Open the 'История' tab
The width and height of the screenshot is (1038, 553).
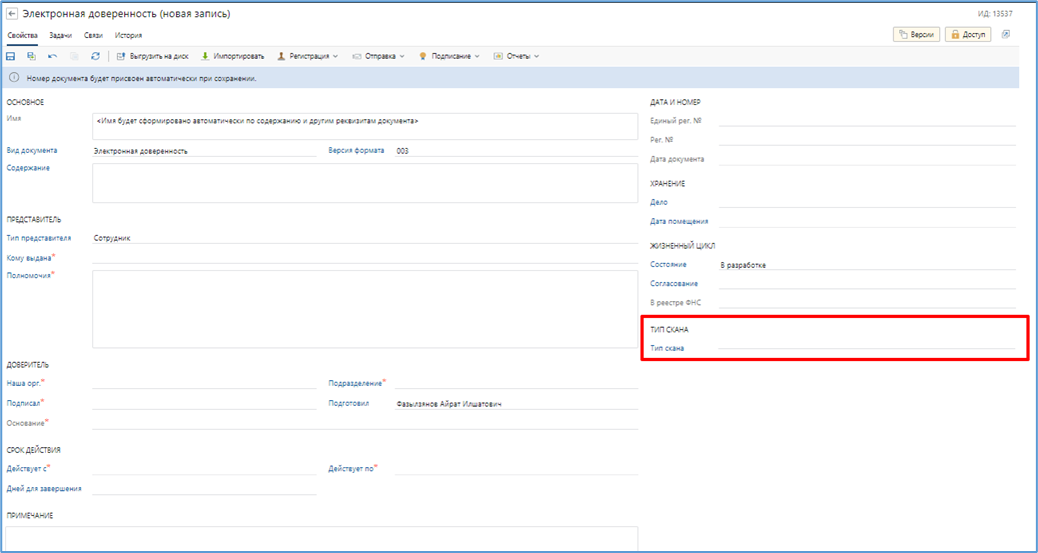pyautogui.click(x=128, y=35)
